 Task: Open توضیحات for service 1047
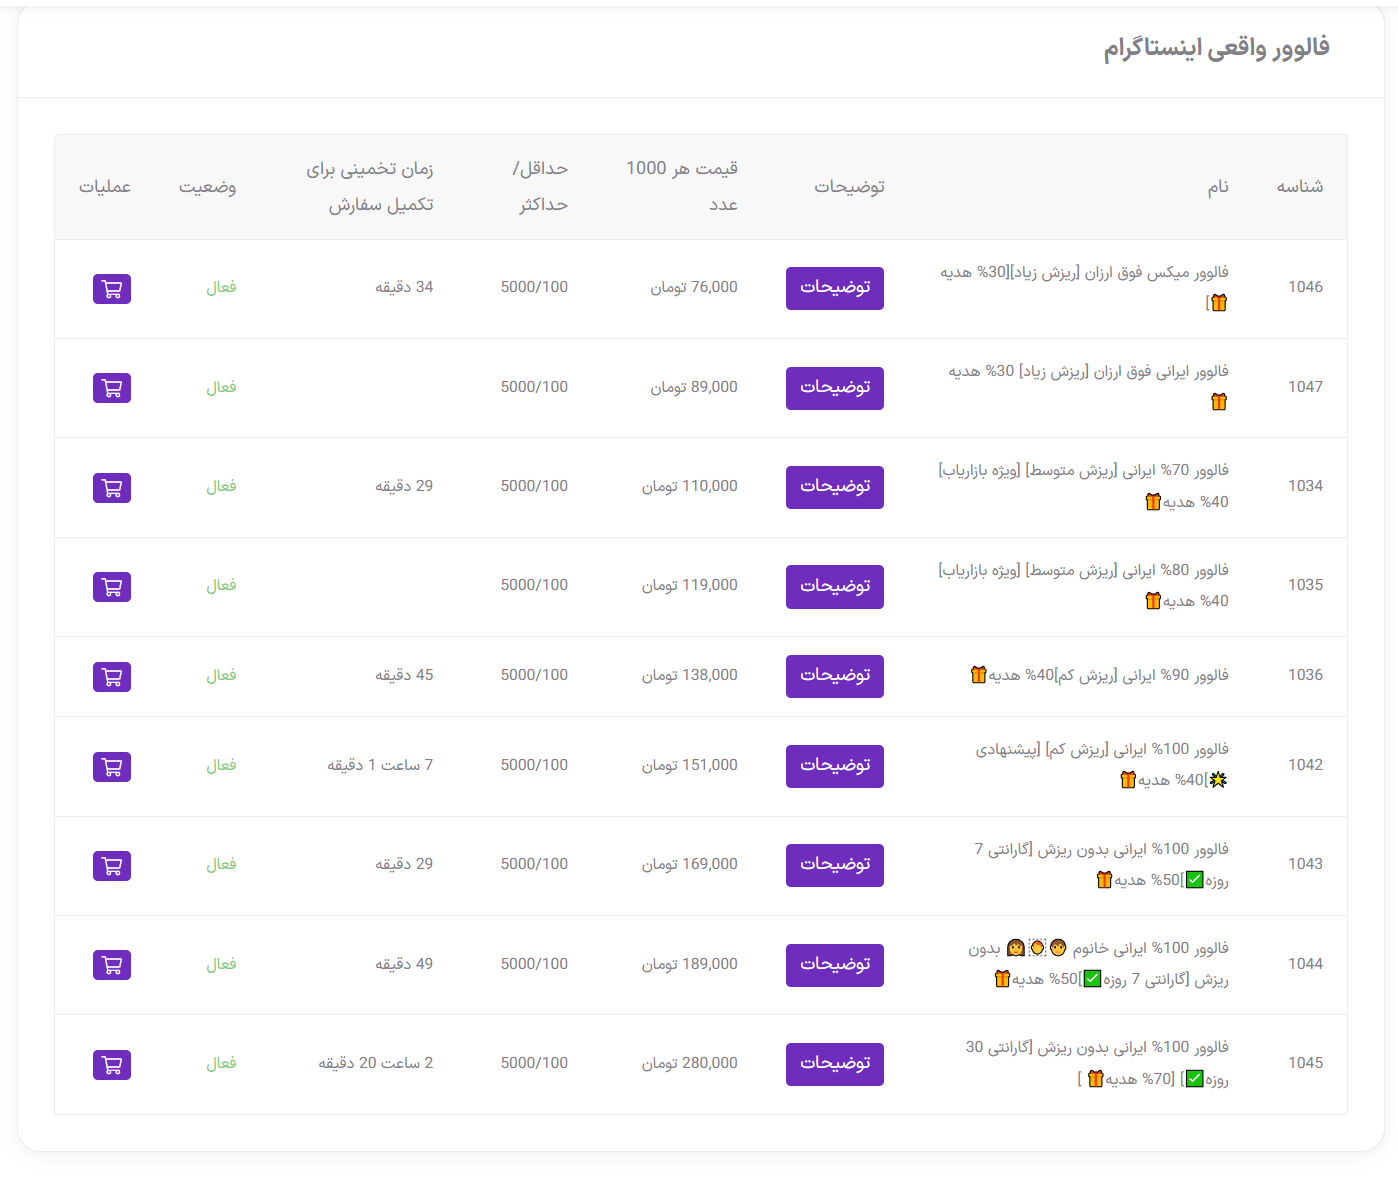tap(835, 388)
